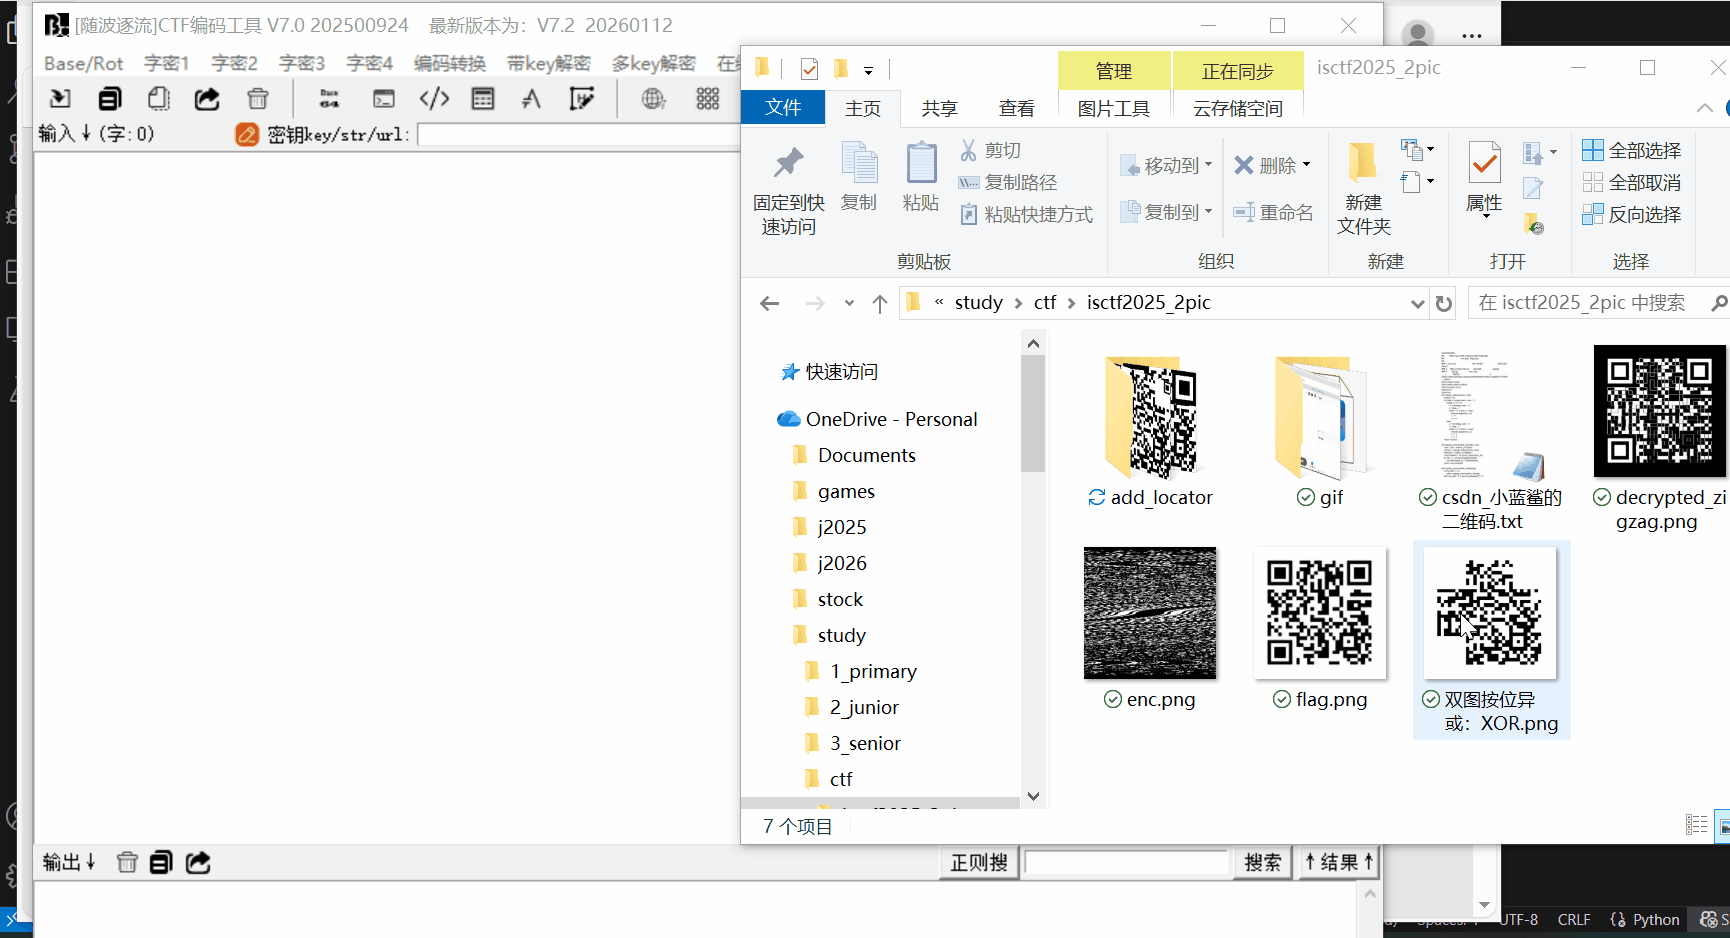Click the Explorer back arrow
This screenshot has width=1730, height=938.
769,303
